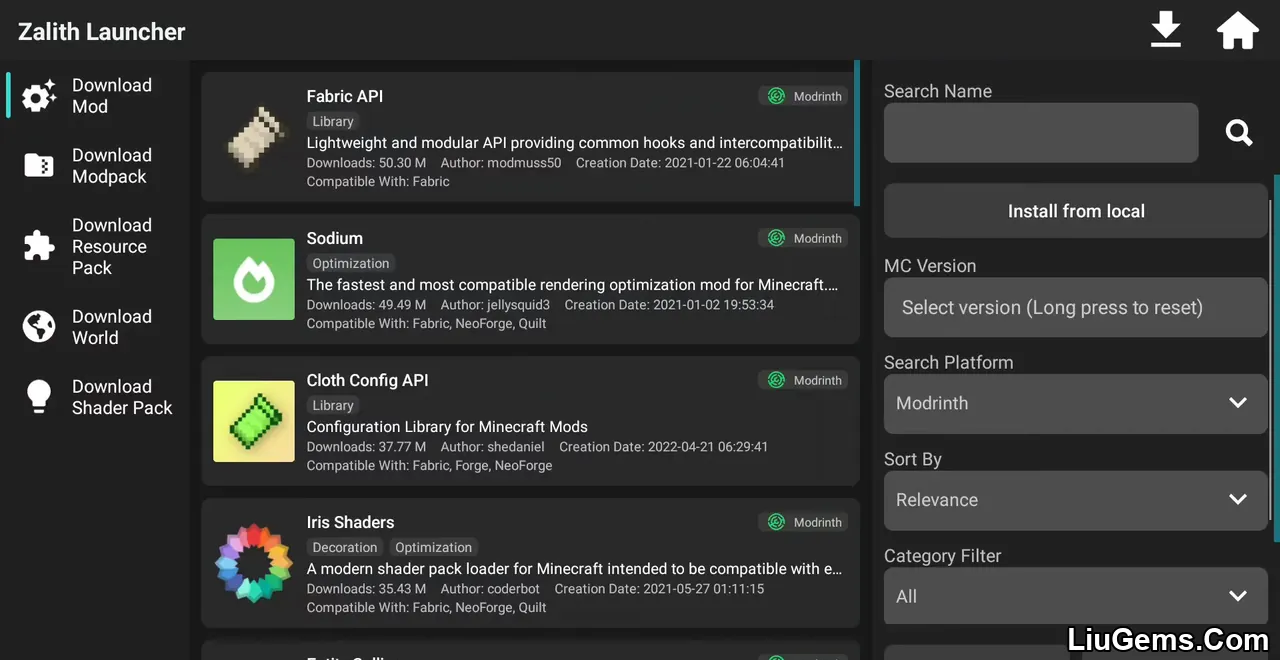1280x660 pixels.
Task: Click Creation Date: 2022-04-21 06:29:41
Action: (664, 446)
